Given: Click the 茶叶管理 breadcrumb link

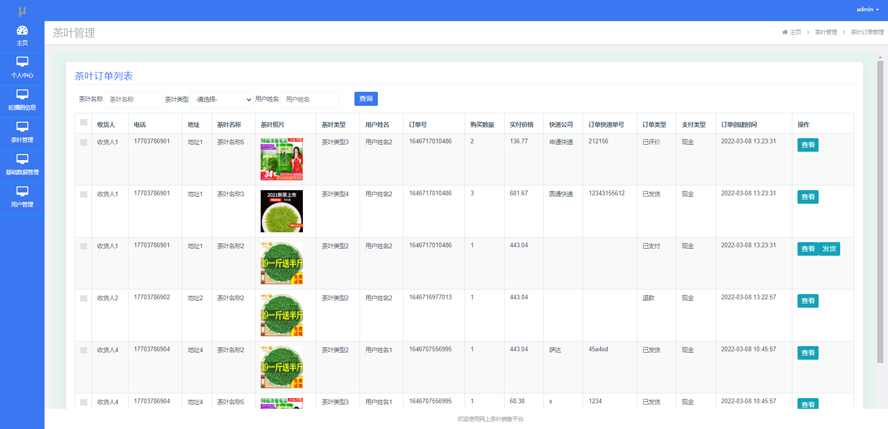Looking at the screenshot, I should click(826, 32).
